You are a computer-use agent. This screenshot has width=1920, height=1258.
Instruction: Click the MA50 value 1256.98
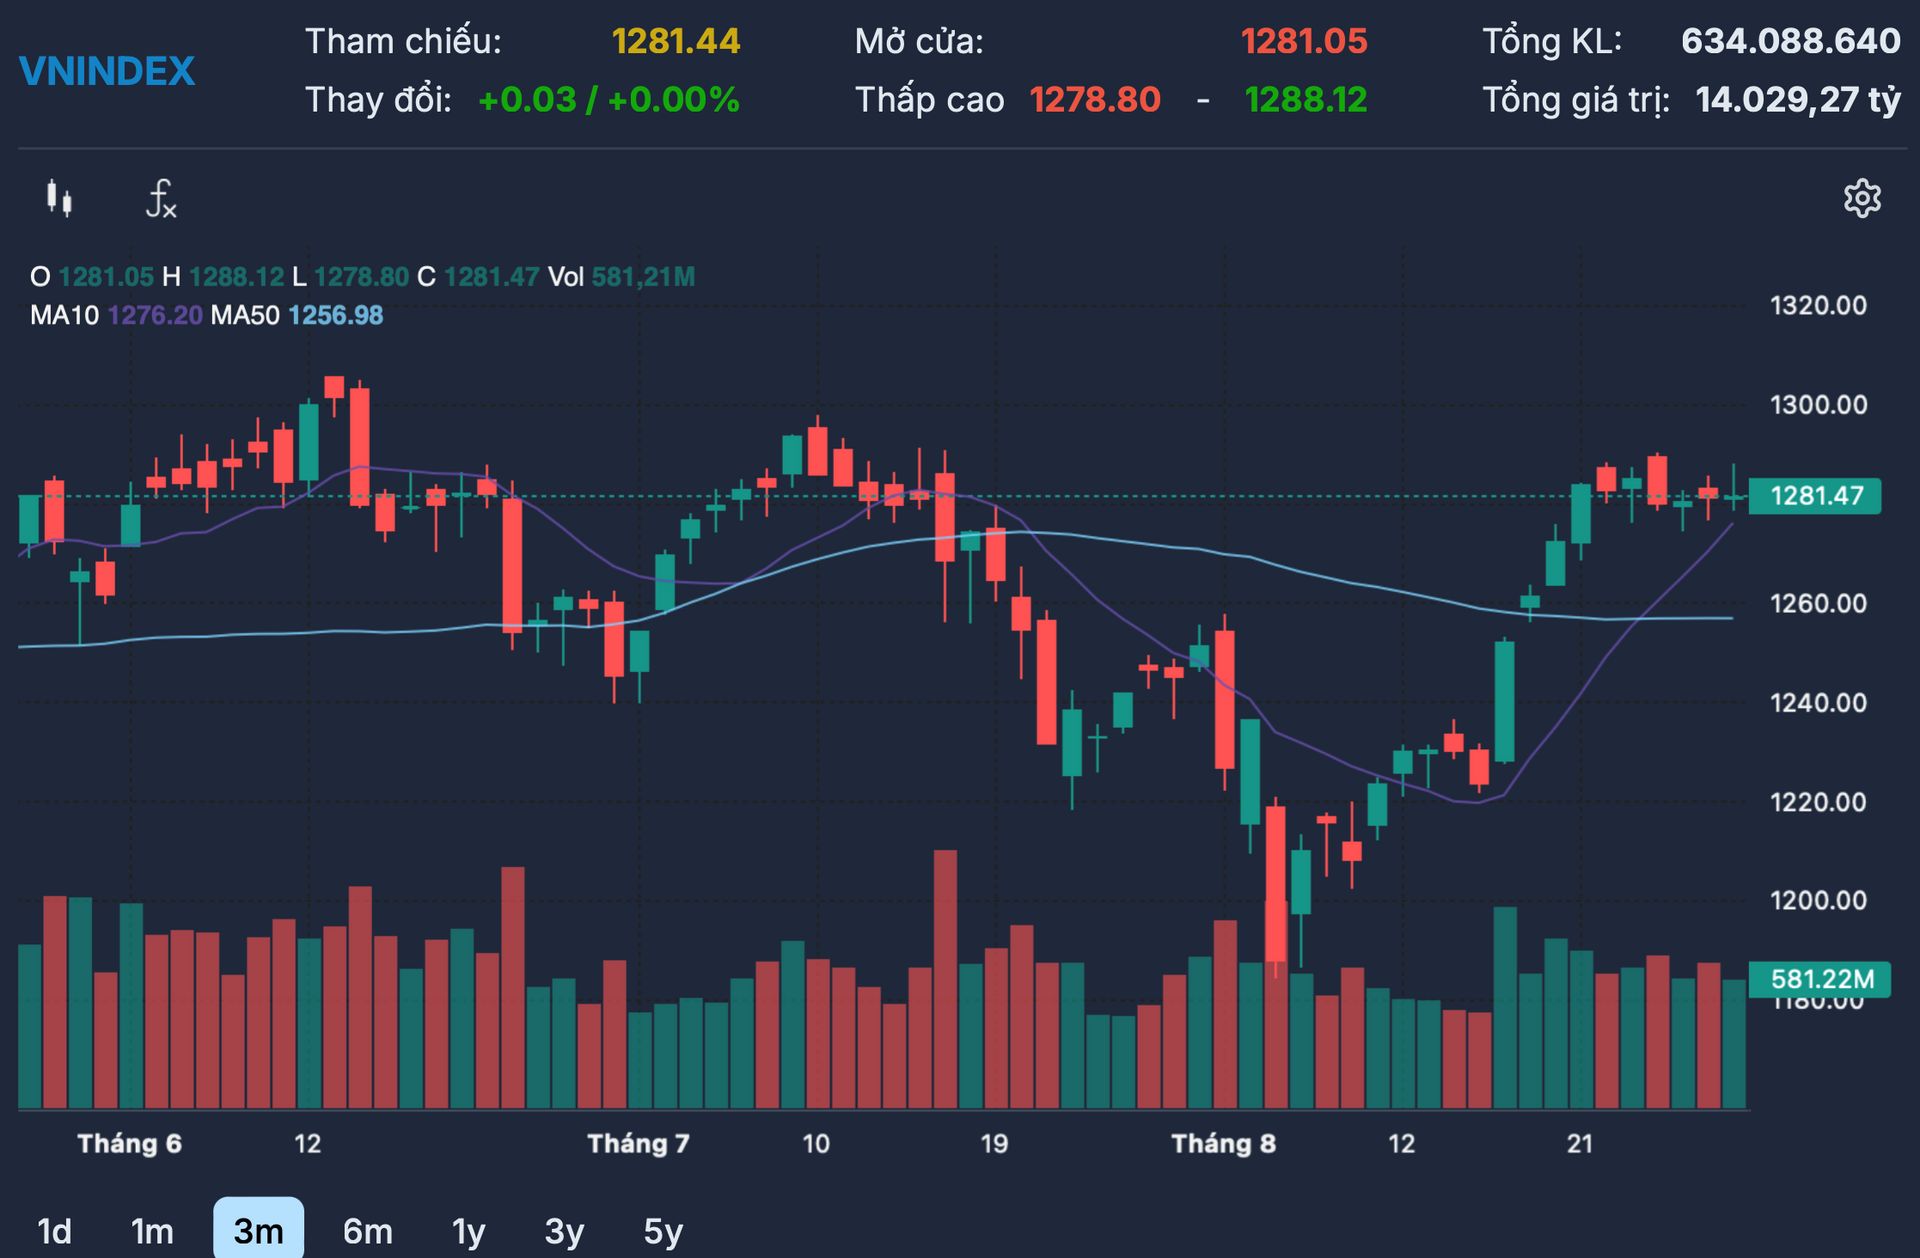coord(336,315)
